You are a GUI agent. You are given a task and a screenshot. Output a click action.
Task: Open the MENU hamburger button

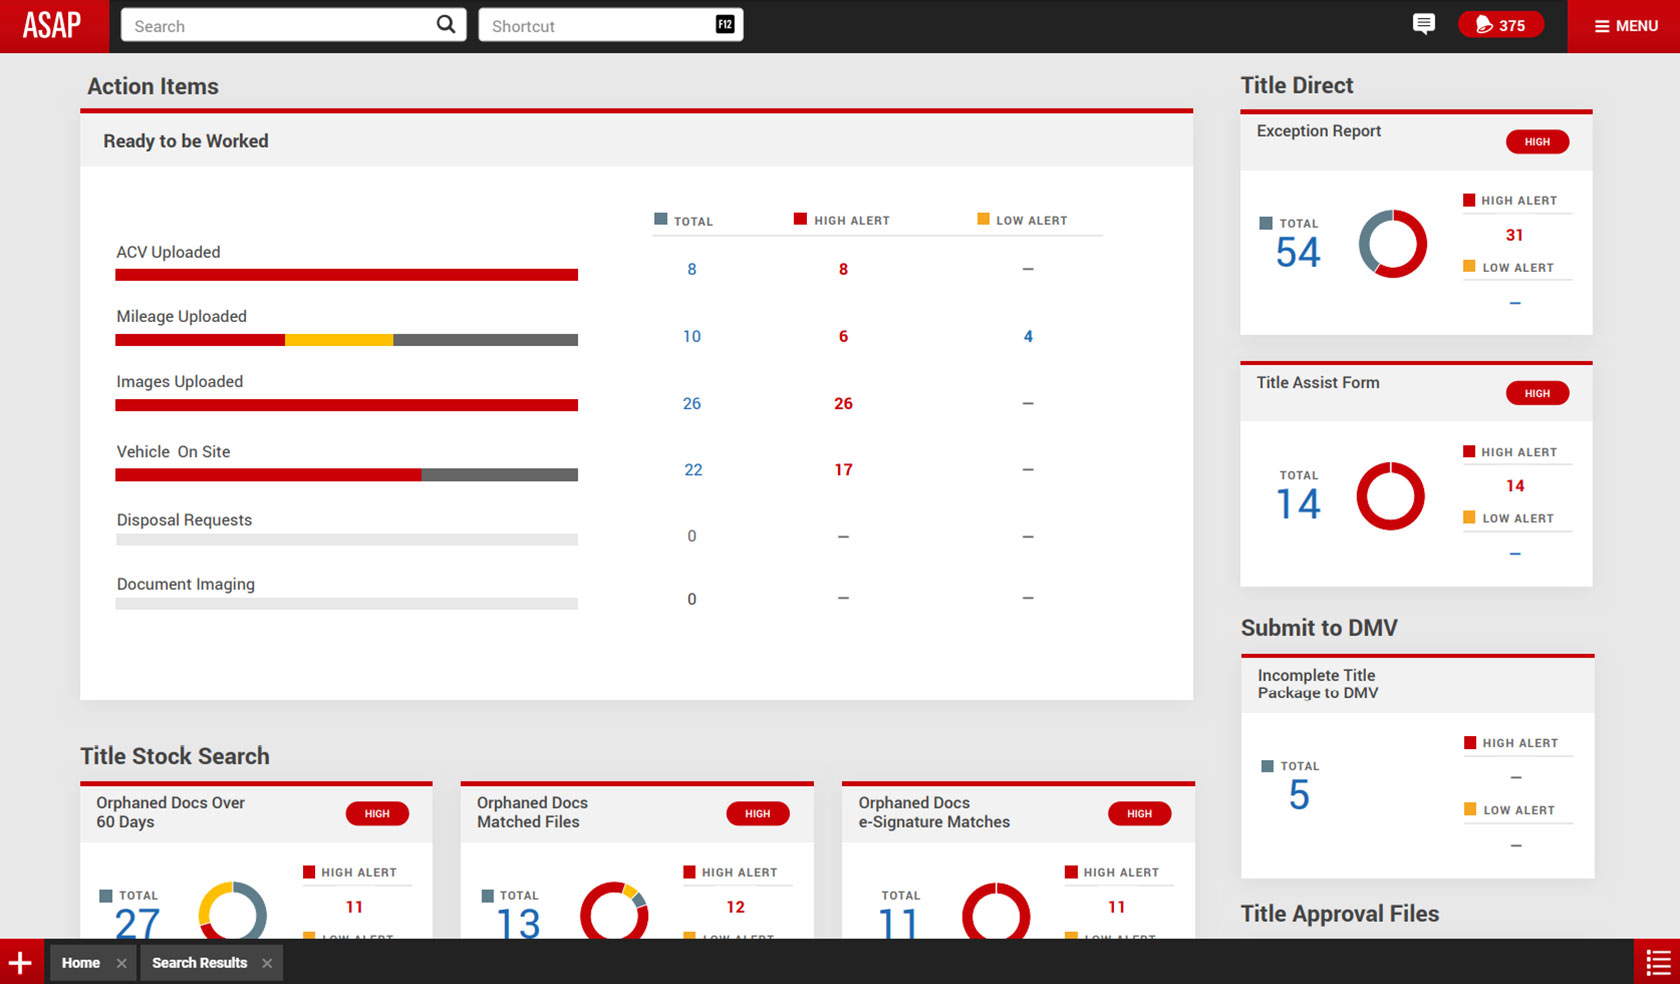[x=1625, y=26]
